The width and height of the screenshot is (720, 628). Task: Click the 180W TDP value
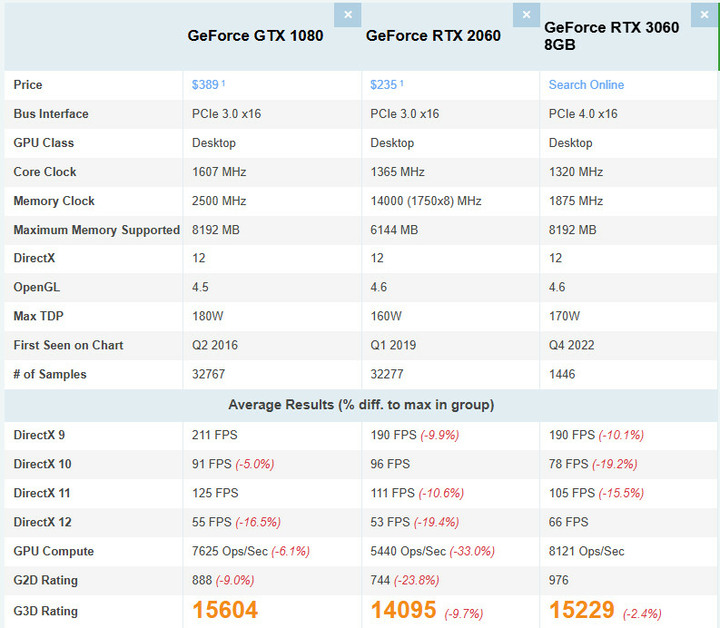(208, 316)
